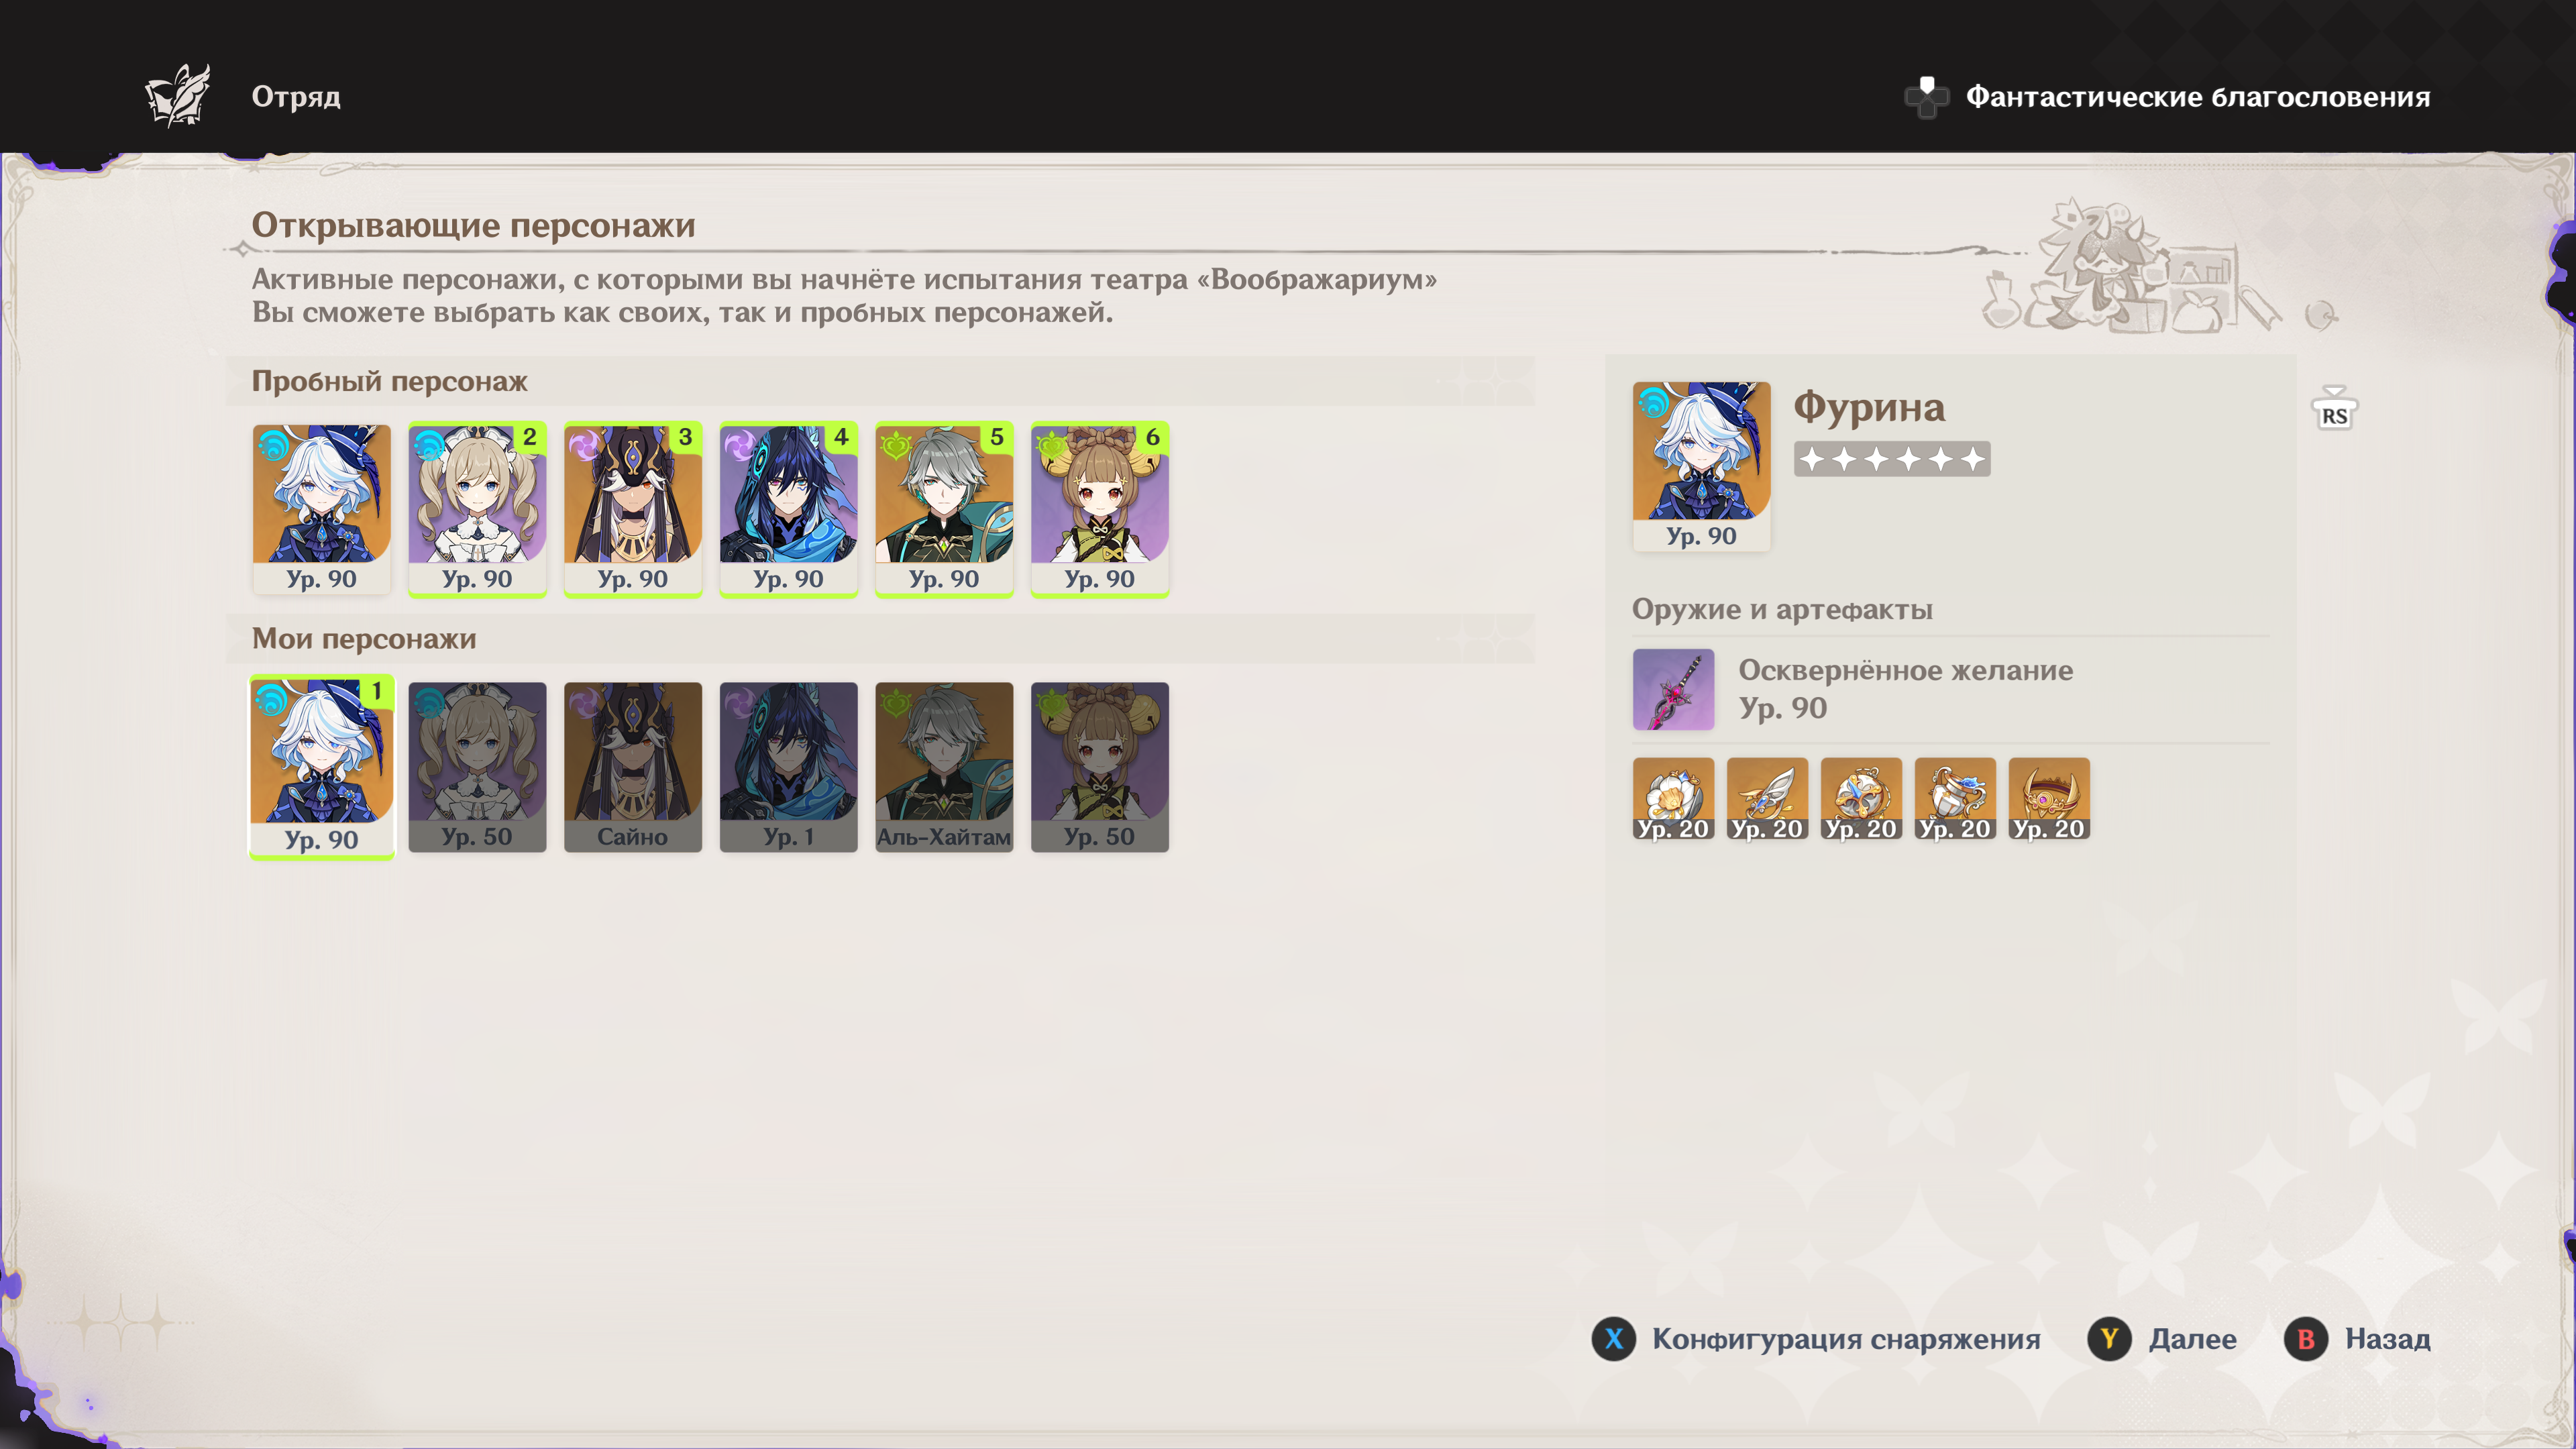This screenshot has width=2576, height=1449.
Task: Inspect the feather artifact icon
Action: pos(1767,798)
